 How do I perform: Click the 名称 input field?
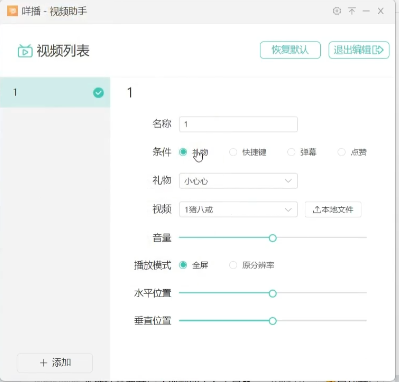238,124
